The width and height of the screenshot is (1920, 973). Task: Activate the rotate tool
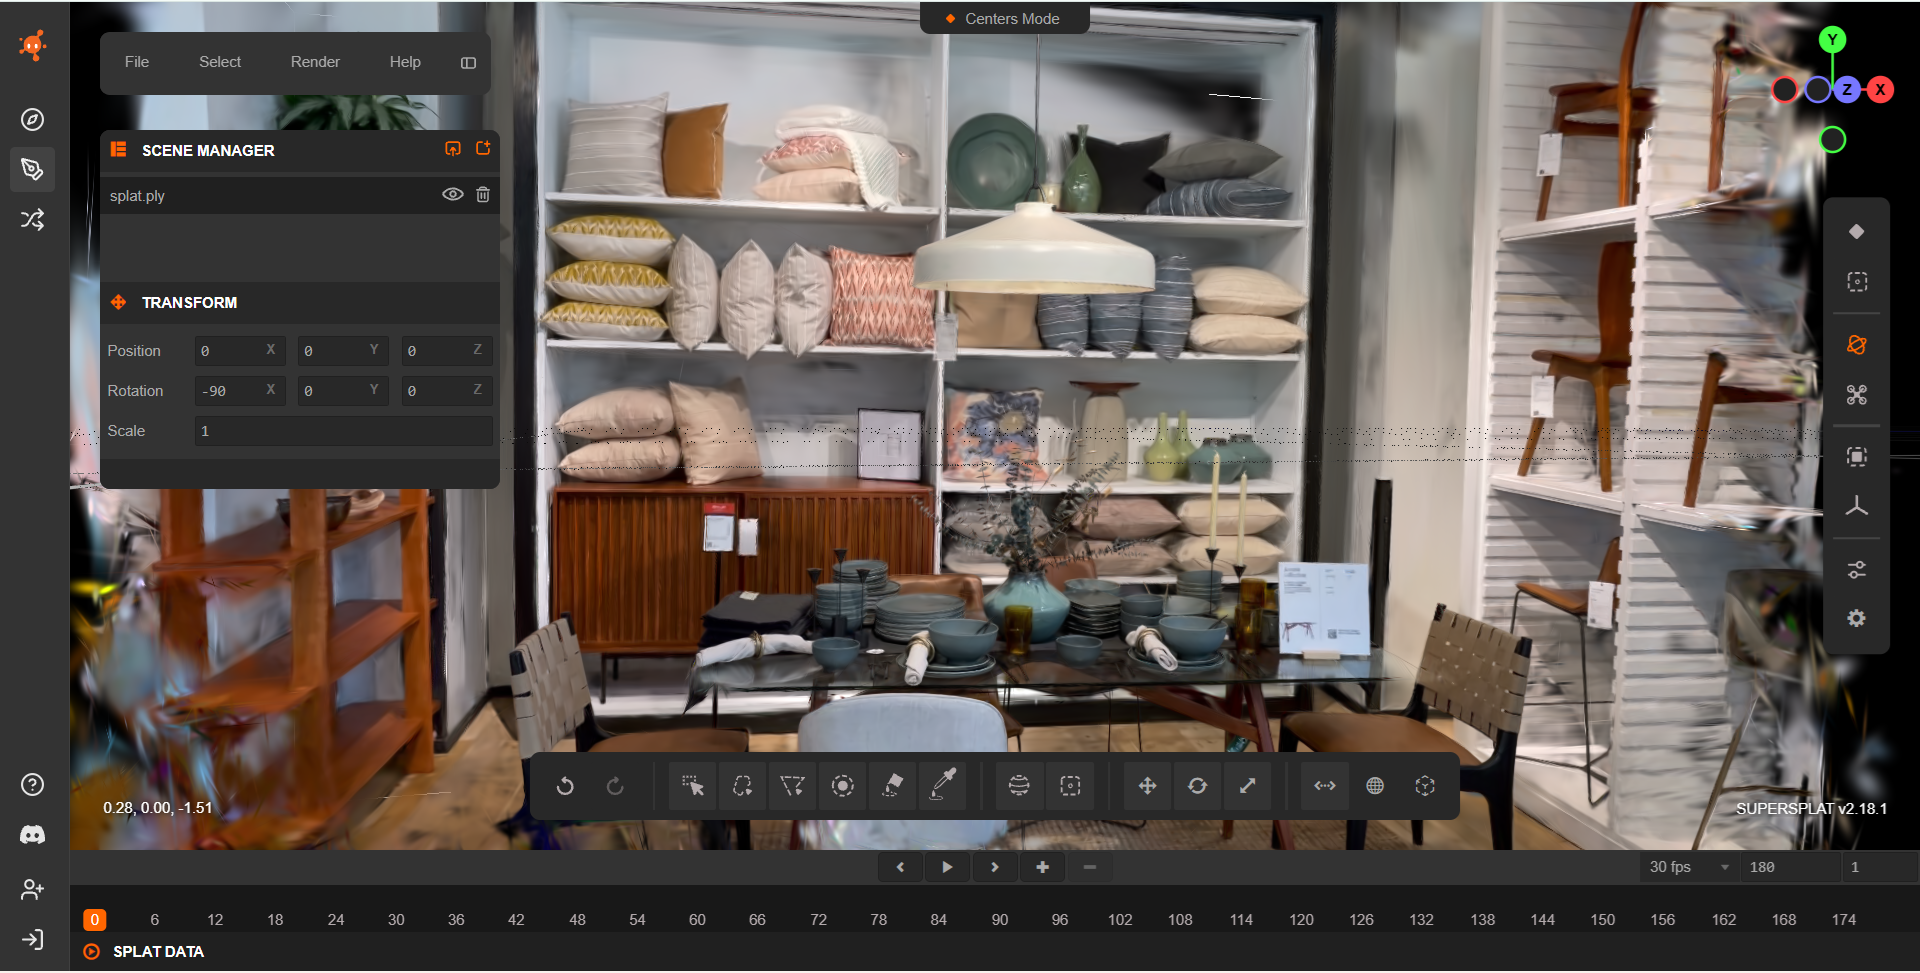[1197, 787]
